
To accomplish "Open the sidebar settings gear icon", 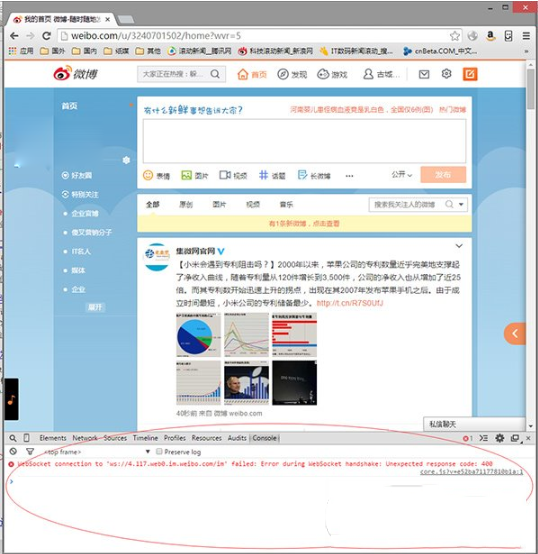I will pyautogui.click(x=126, y=160).
